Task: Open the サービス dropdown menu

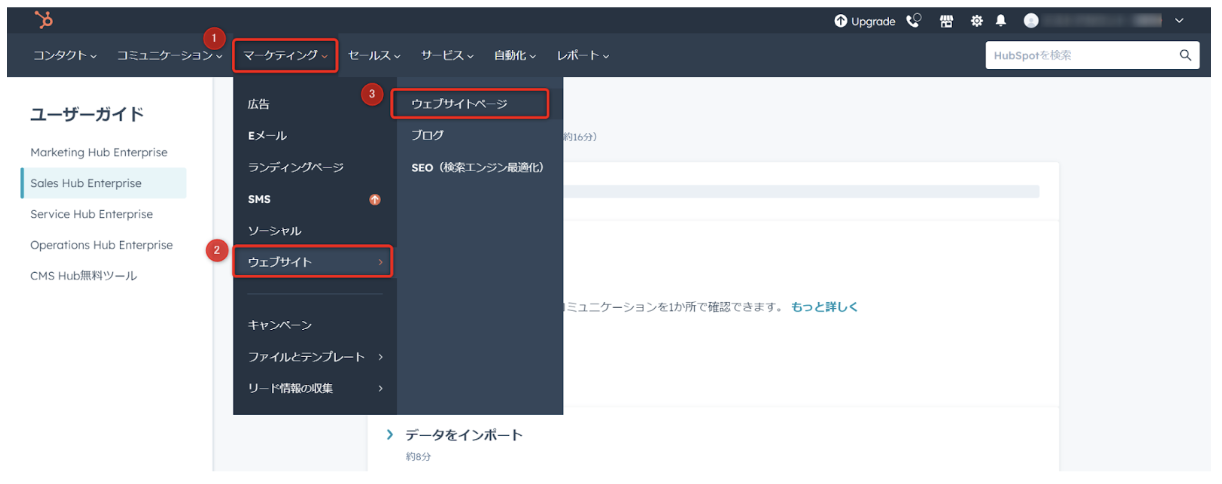Action: pyautogui.click(x=447, y=55)
